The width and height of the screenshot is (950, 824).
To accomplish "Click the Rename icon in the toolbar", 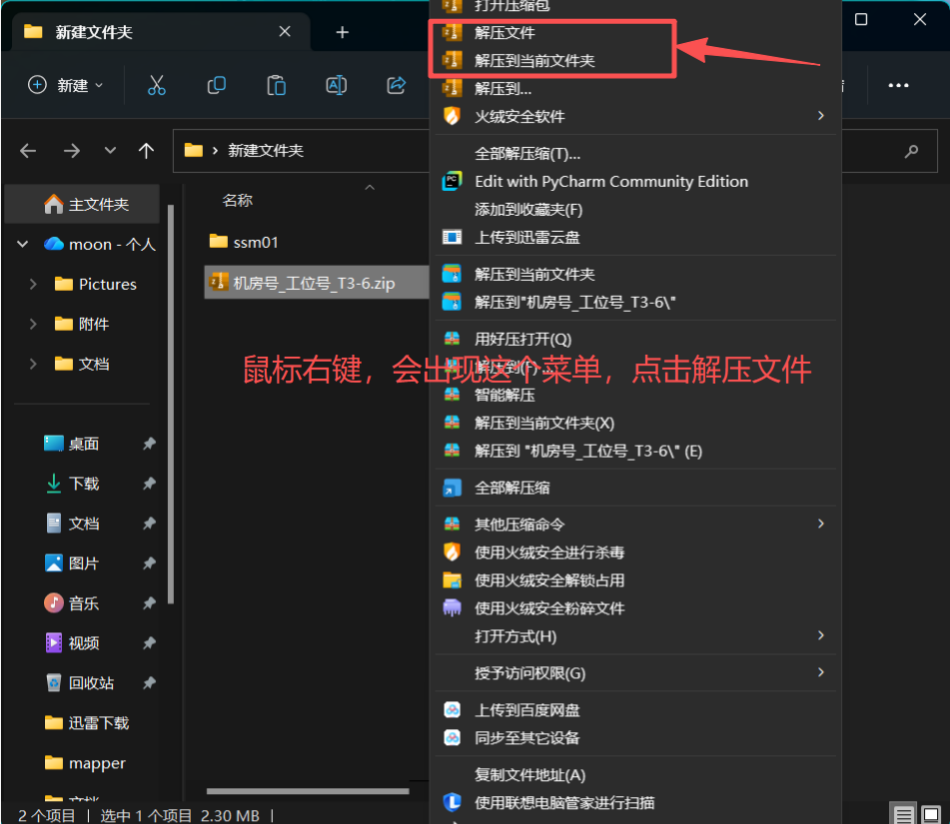I will click(336, 85).
